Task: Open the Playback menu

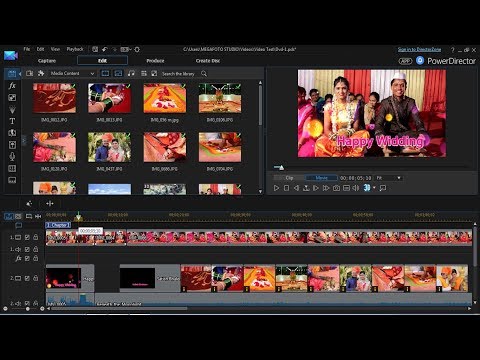Action: click(75, 49)
